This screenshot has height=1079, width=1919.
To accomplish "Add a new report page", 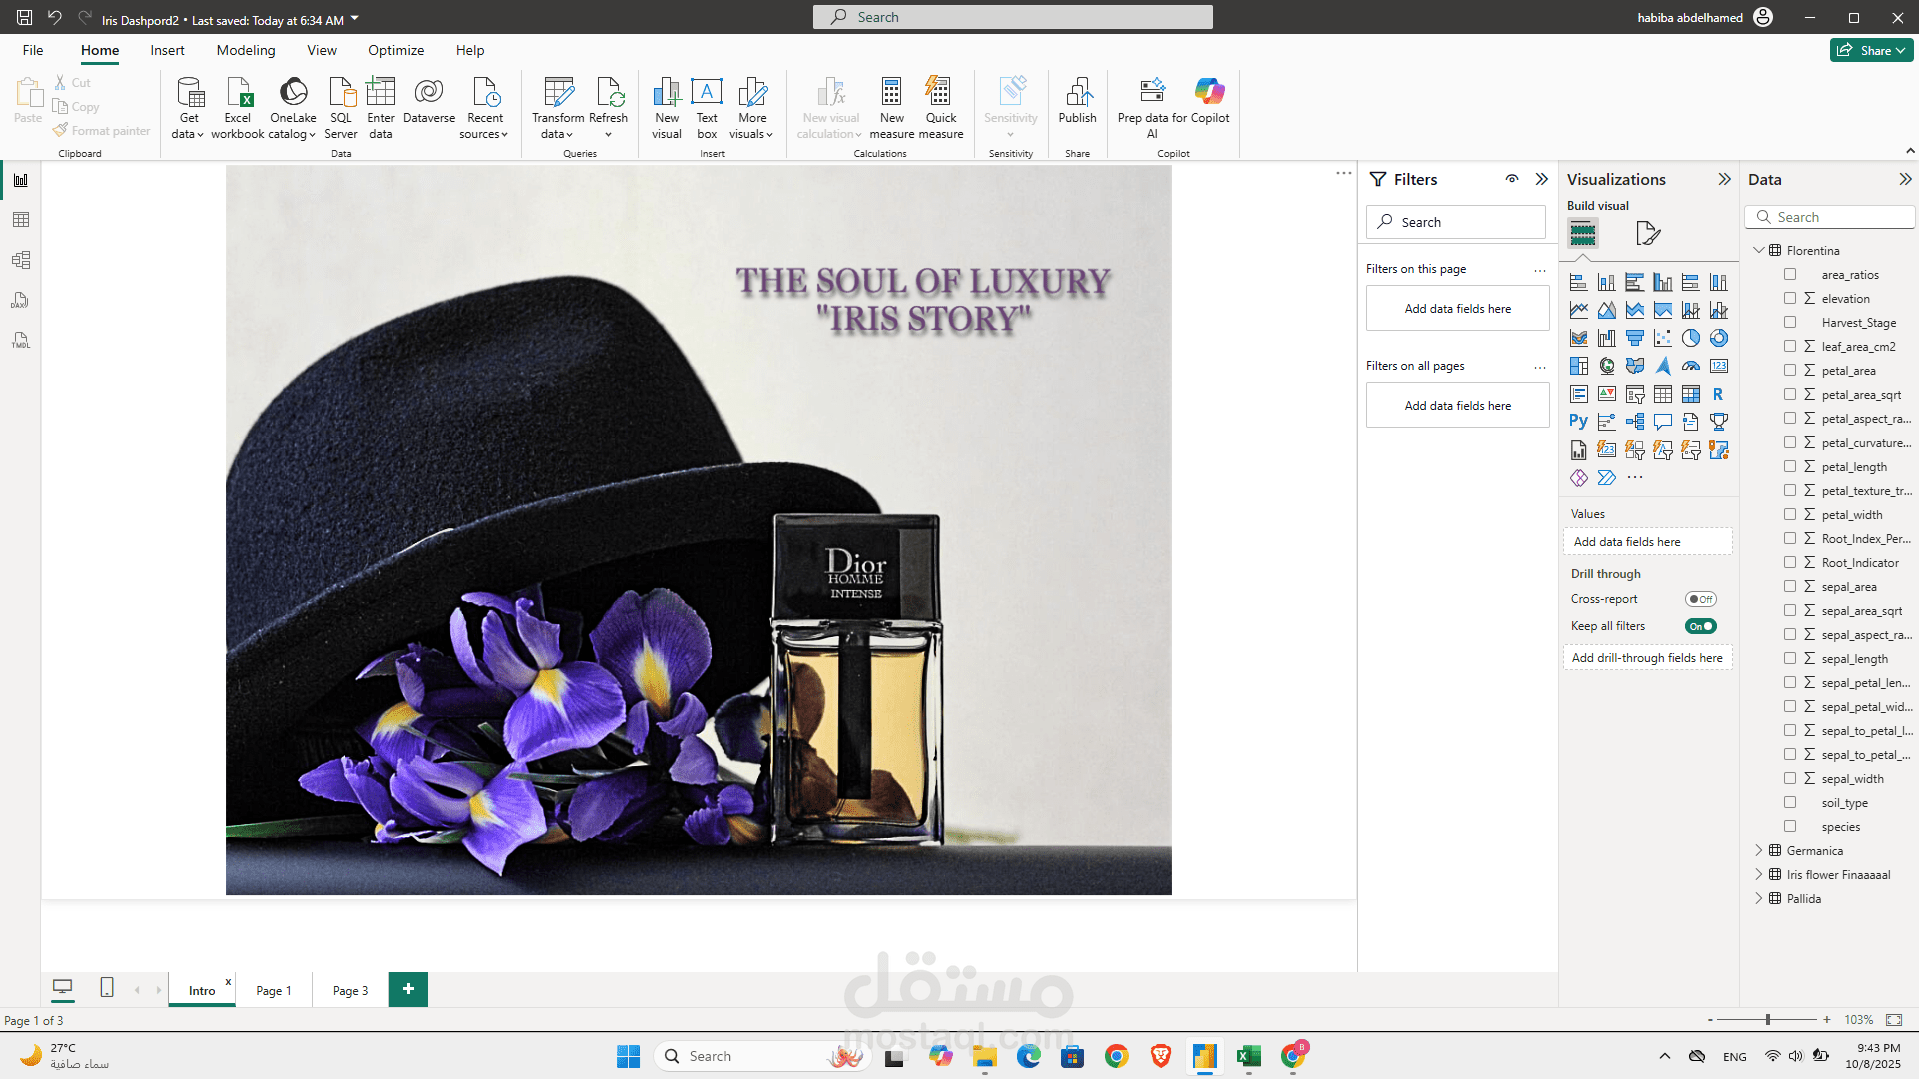I will pos(408,989).
